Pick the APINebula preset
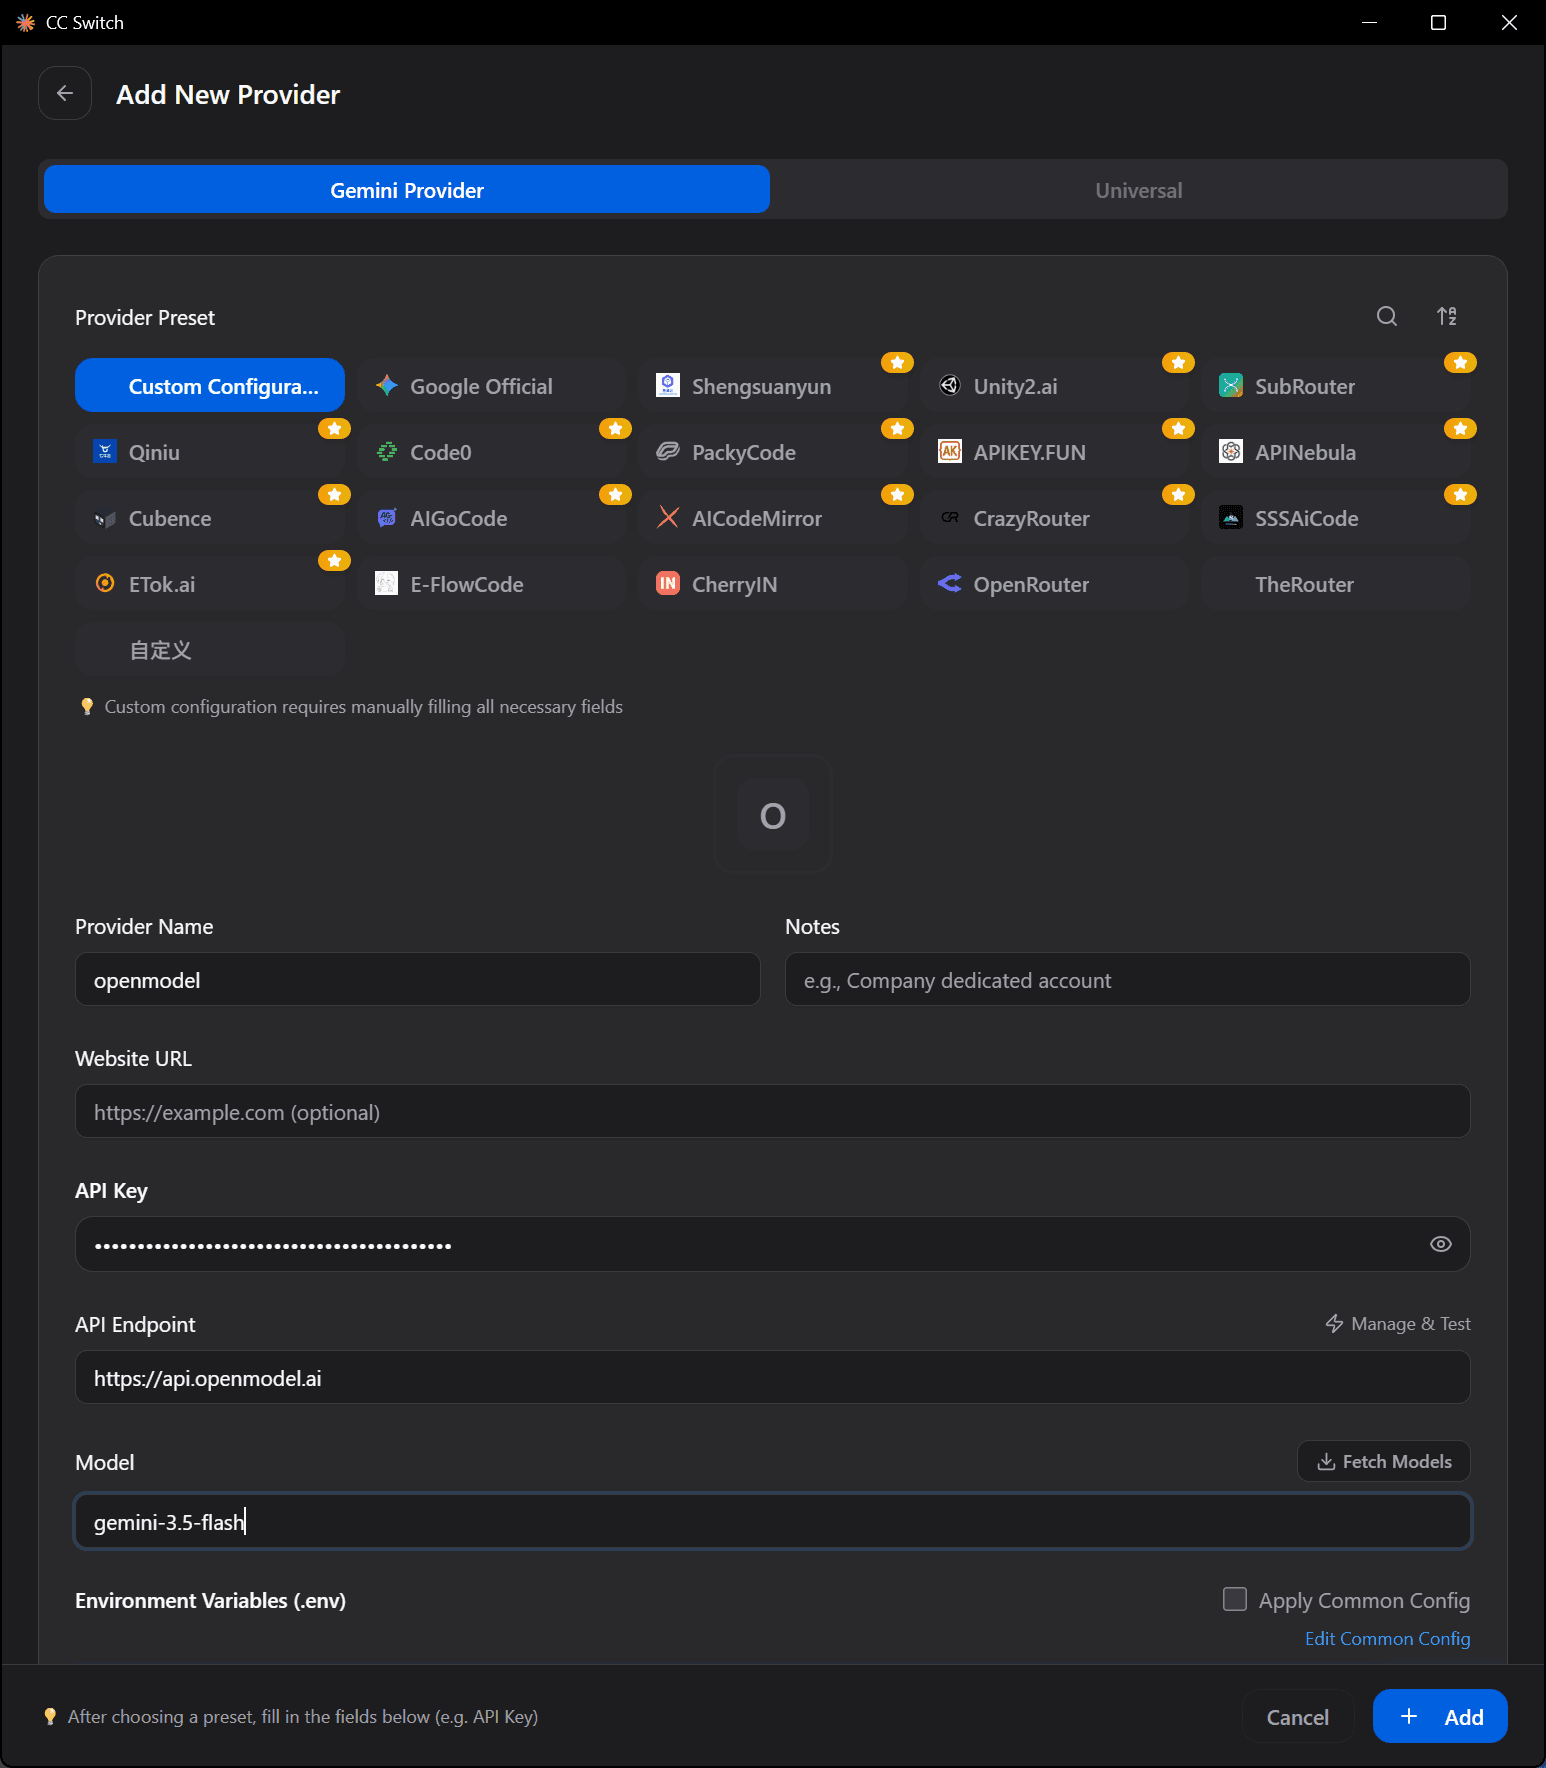Viewport: 1546px width, 1768px height. pos(1336,451)
